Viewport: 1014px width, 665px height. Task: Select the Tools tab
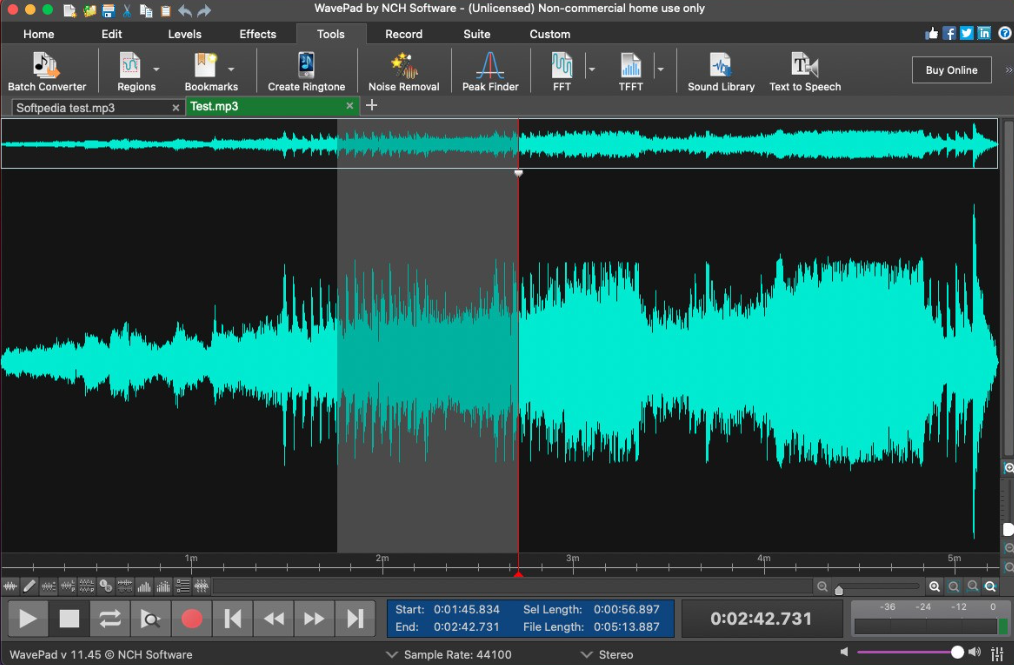click(330, 34)
